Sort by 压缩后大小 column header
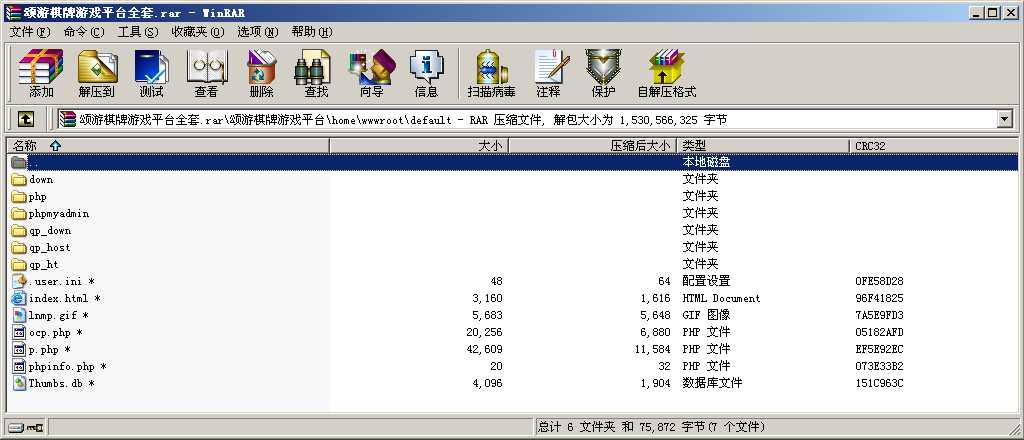Screen dimensions: 1024x440 pyautogui.click(x=592, y=146)
